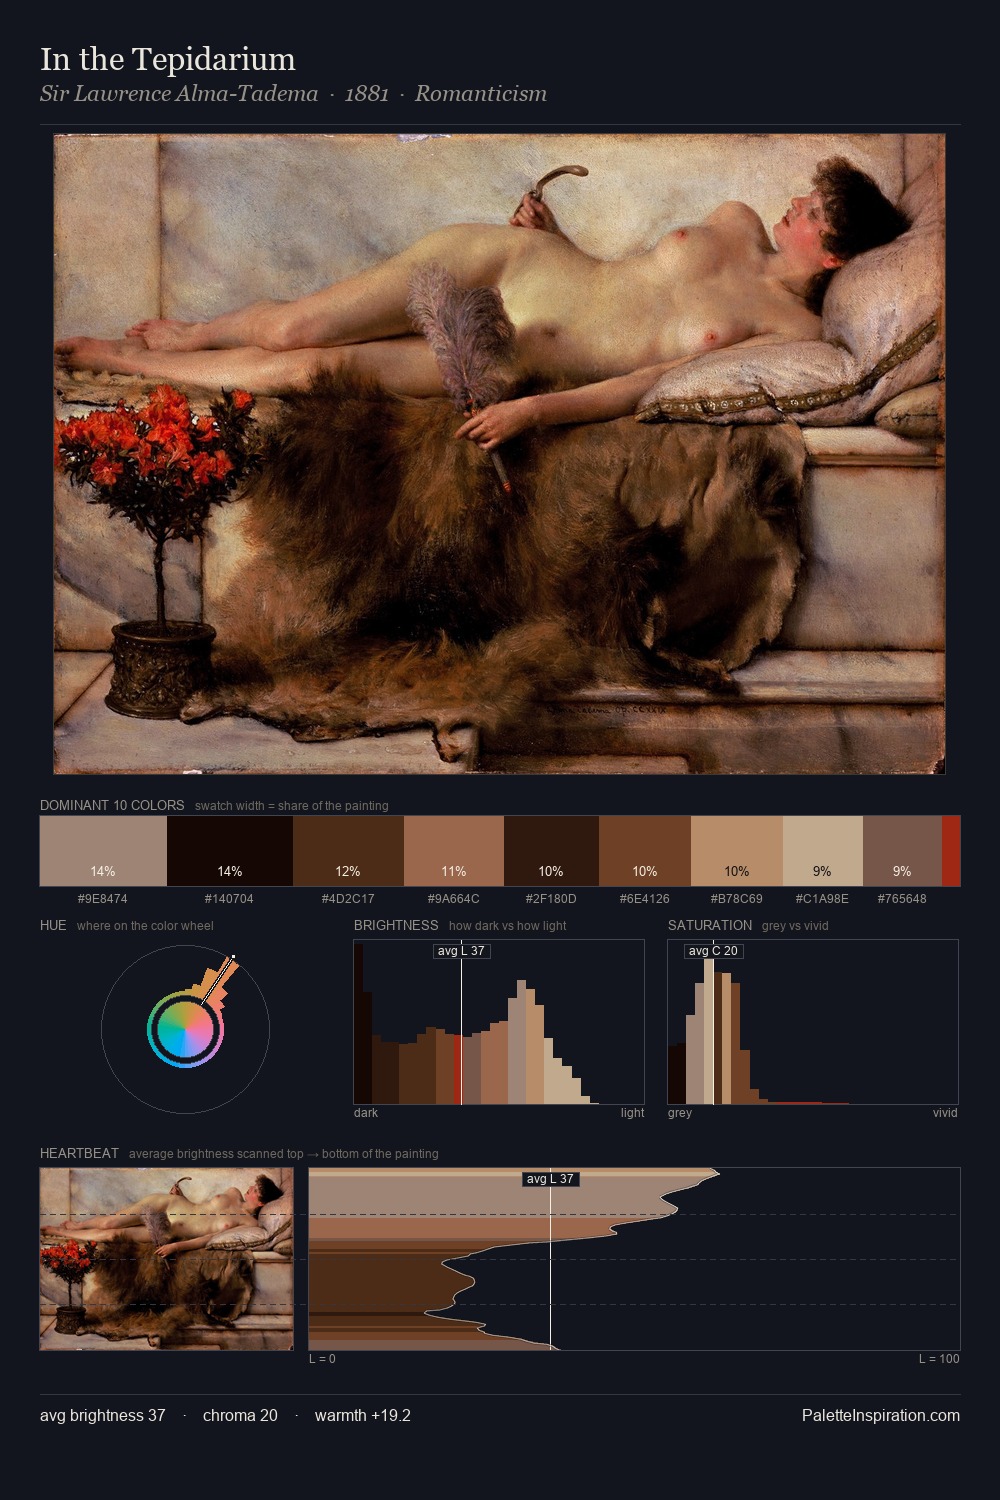The image size is (1000, 1500).
Task: Click 'grey vs vivid' caption
Action: tap(795, 926)
